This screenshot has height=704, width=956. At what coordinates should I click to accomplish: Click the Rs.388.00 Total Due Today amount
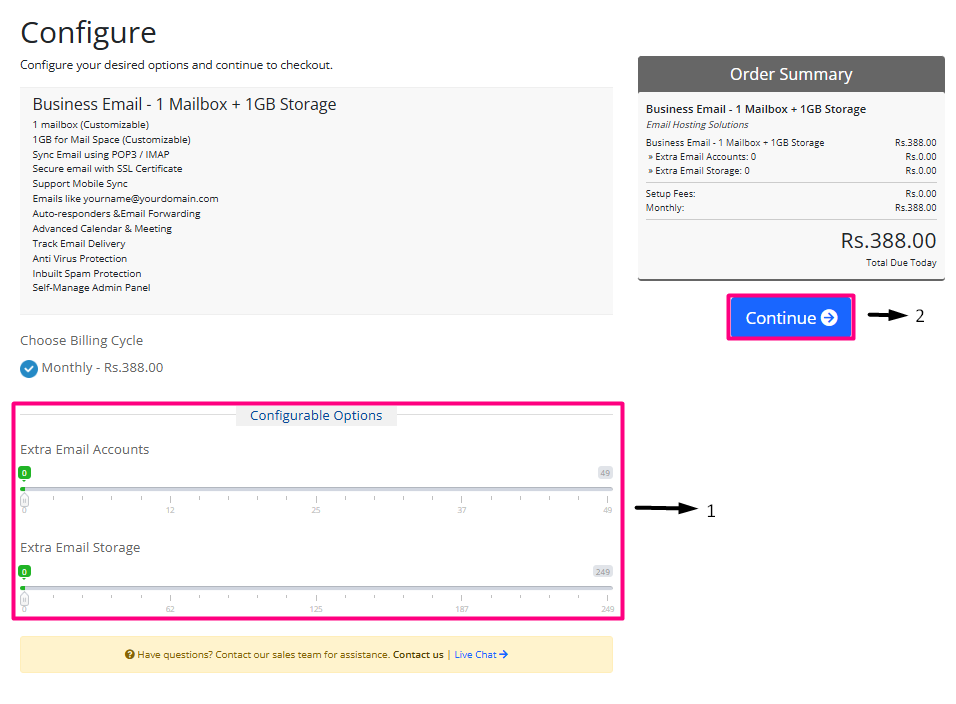(888, 241)
